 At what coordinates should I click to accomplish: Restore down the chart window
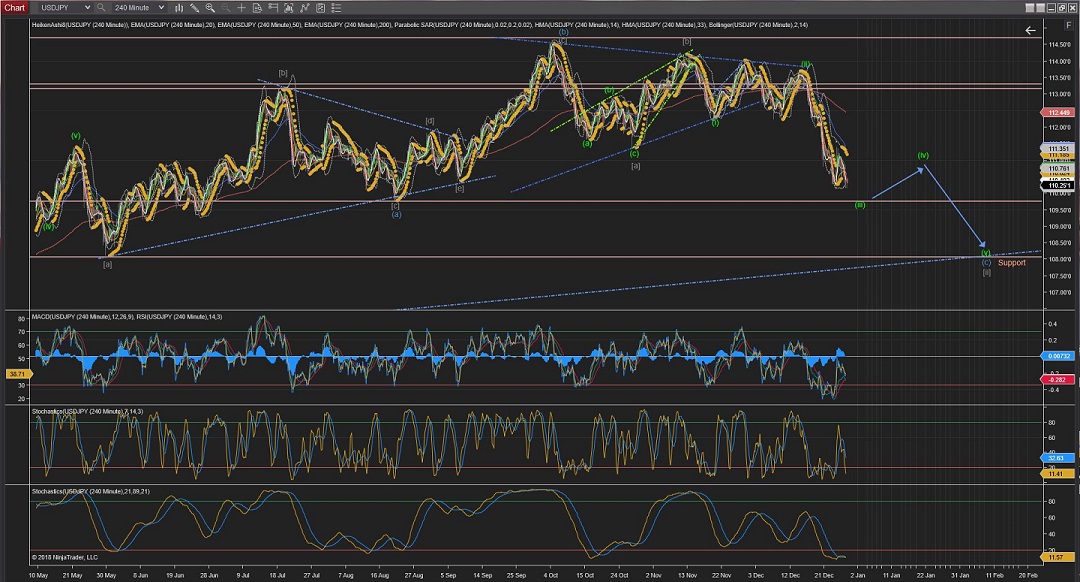pos(1060,8)
